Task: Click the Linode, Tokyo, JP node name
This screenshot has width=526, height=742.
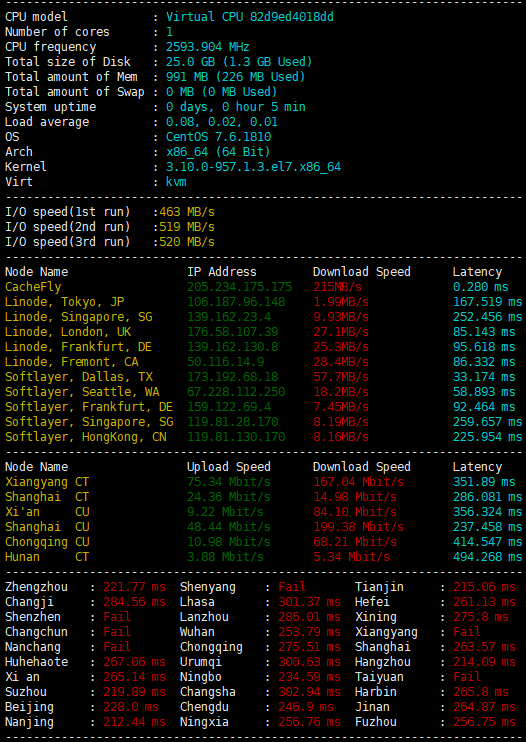Action: click(65, 302)
